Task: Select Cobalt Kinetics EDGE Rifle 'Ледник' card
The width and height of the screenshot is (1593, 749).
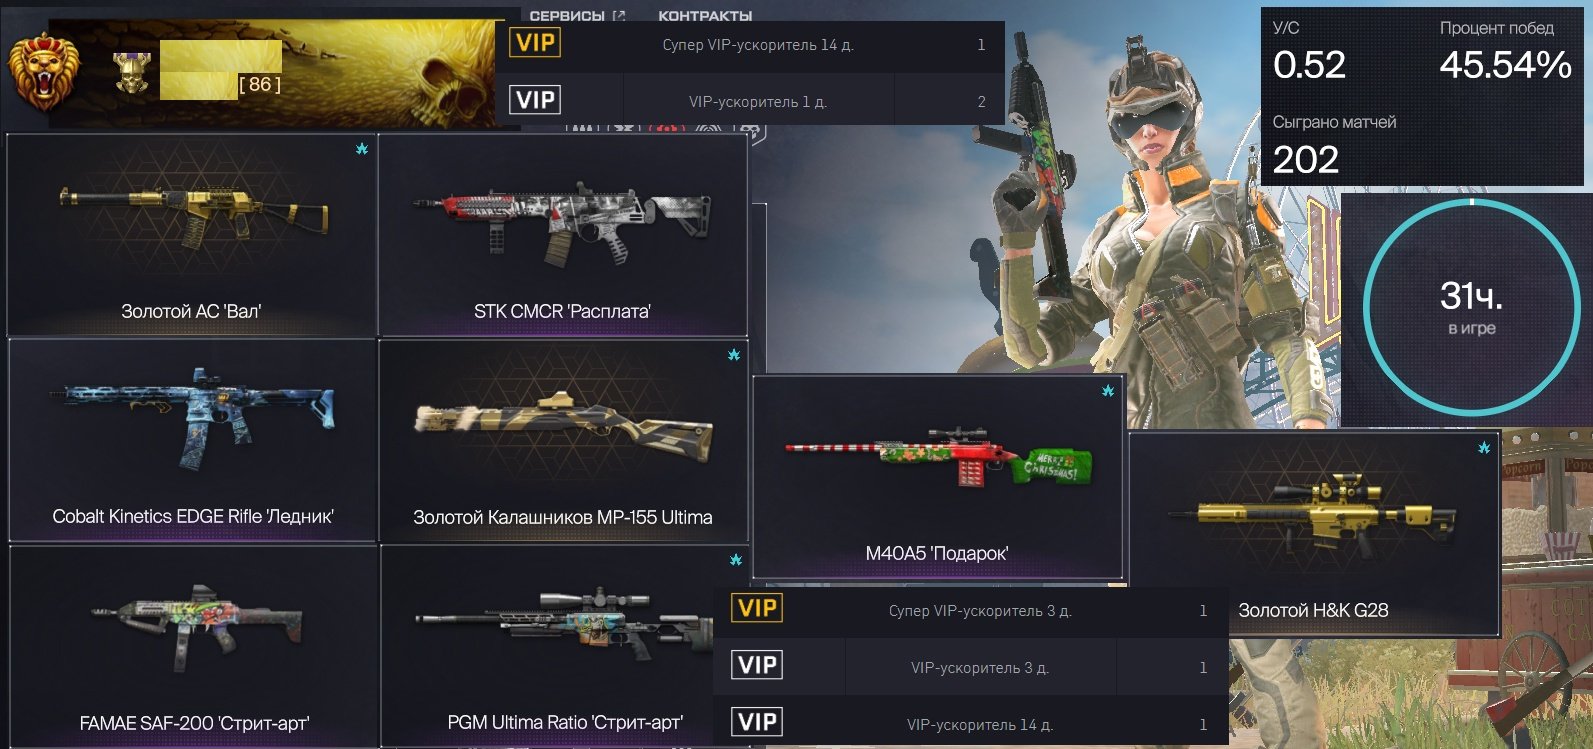Action: [192, 440]
